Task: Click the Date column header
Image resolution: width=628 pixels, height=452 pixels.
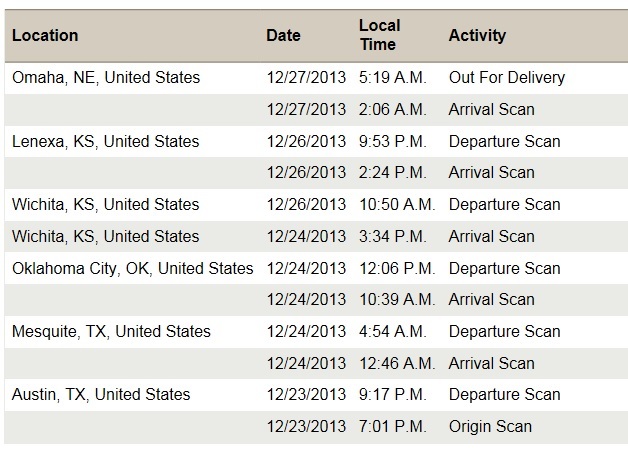Action: pyautogui.click(x=283, y=36)
